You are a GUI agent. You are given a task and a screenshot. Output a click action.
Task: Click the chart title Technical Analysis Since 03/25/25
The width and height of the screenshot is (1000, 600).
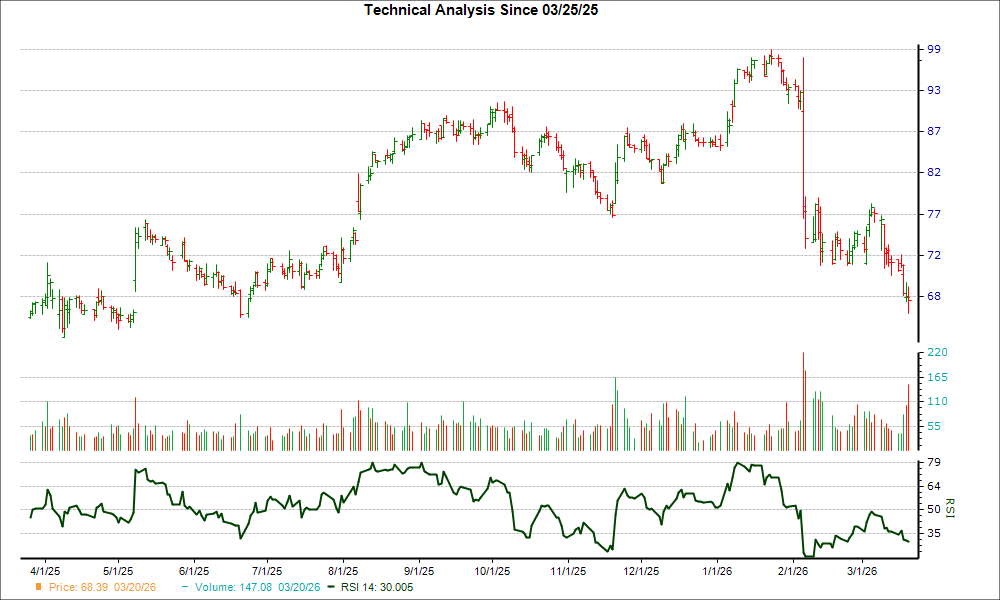(480, 11)
